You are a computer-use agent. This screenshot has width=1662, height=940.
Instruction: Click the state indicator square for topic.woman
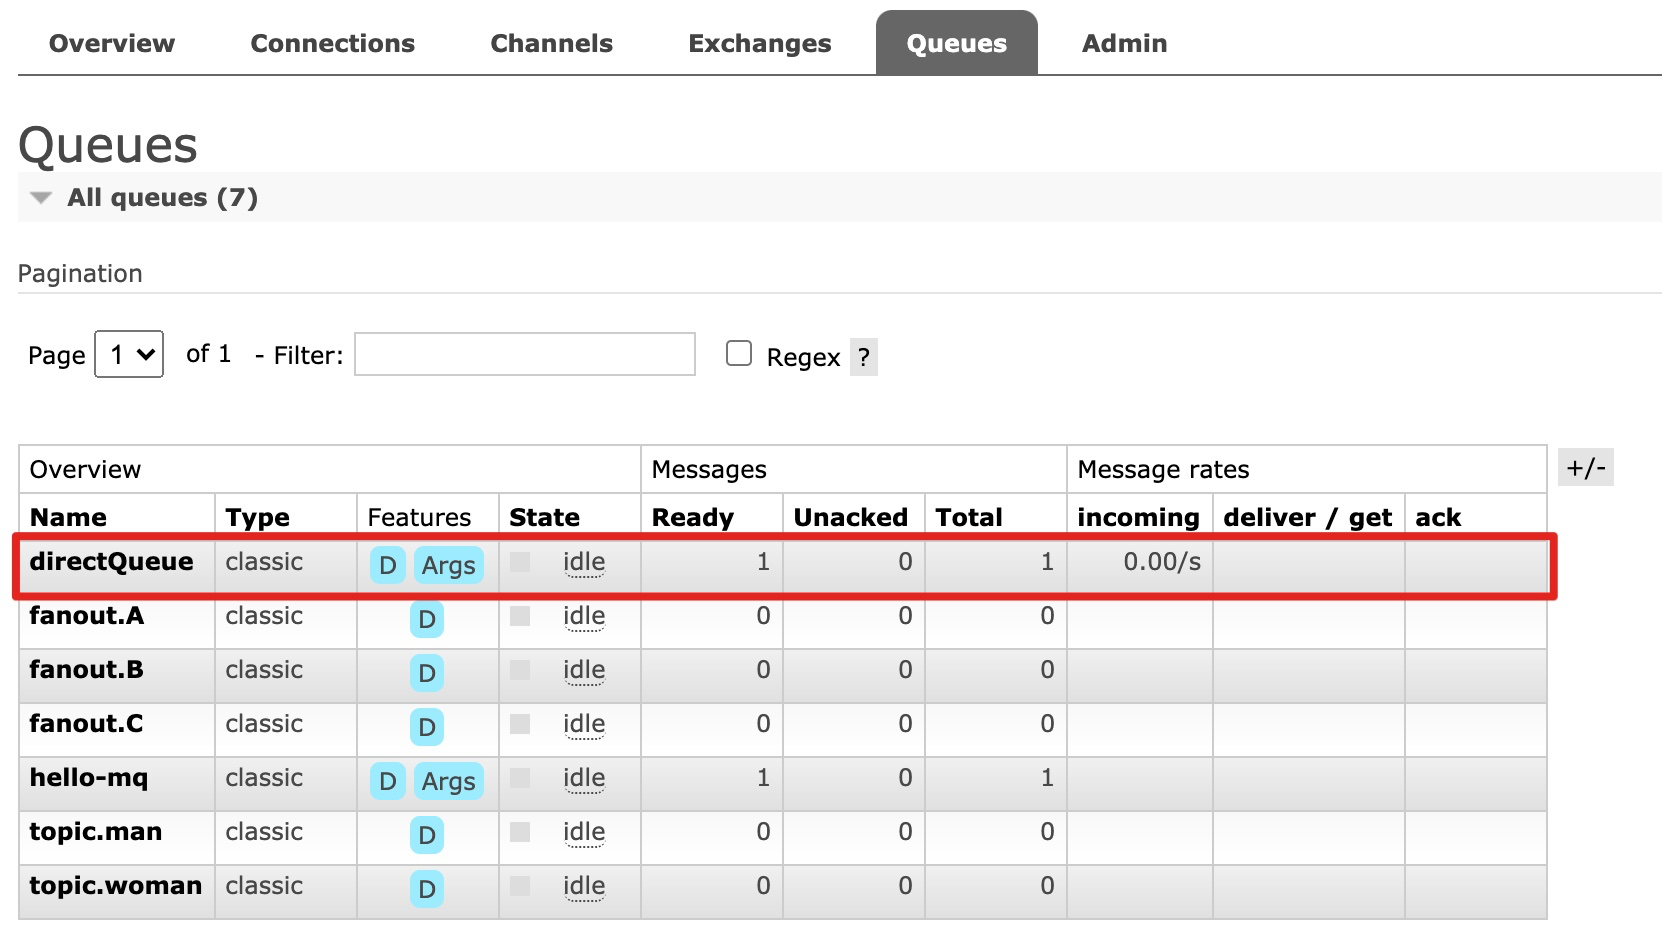(x=520, y=886)
